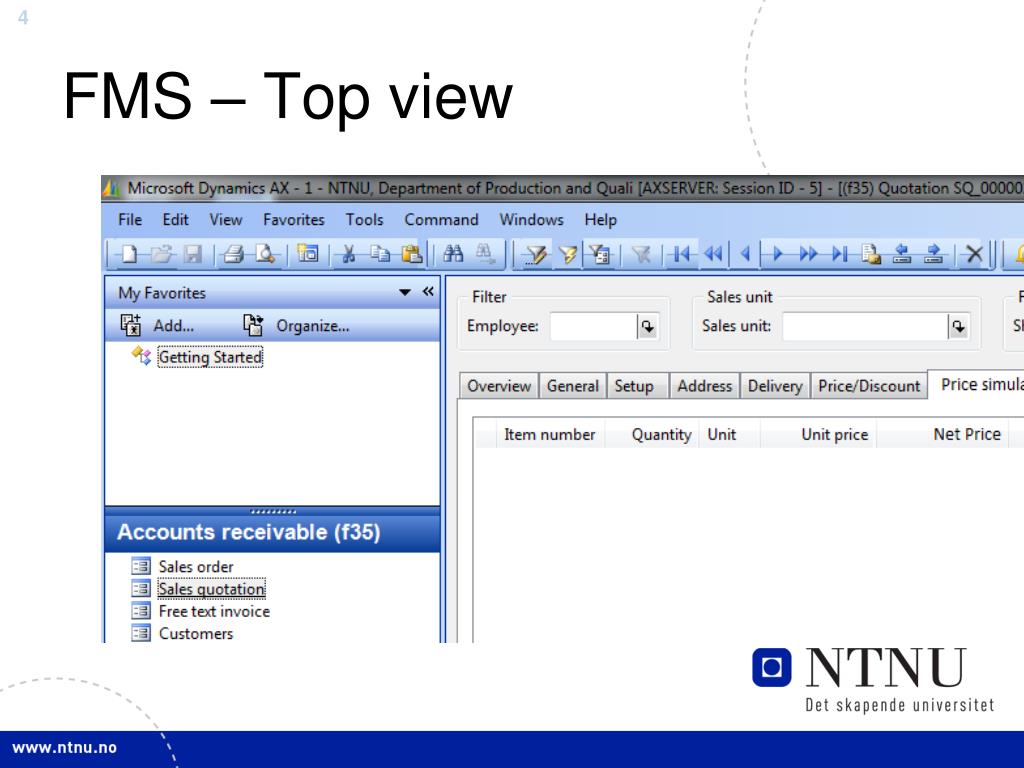This screenshot has width=1024, height=768.
Task: Open Sales quotation in Accounts receivable
Action: 212,589
